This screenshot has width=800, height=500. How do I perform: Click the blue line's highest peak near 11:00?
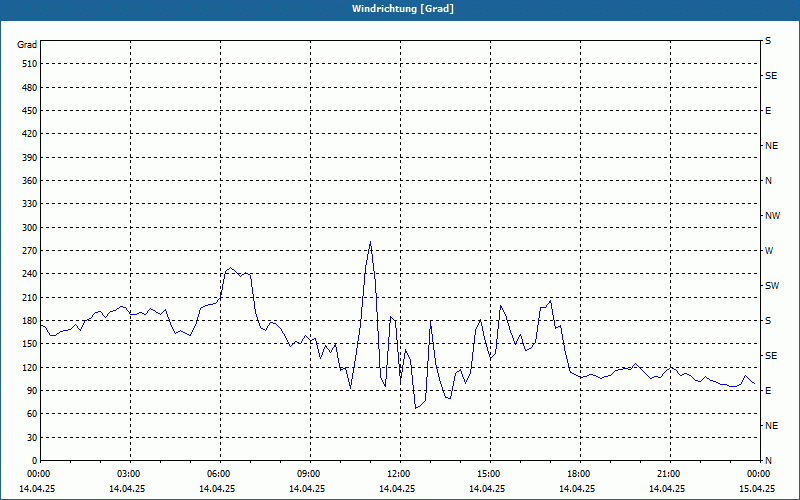[370, 242]
